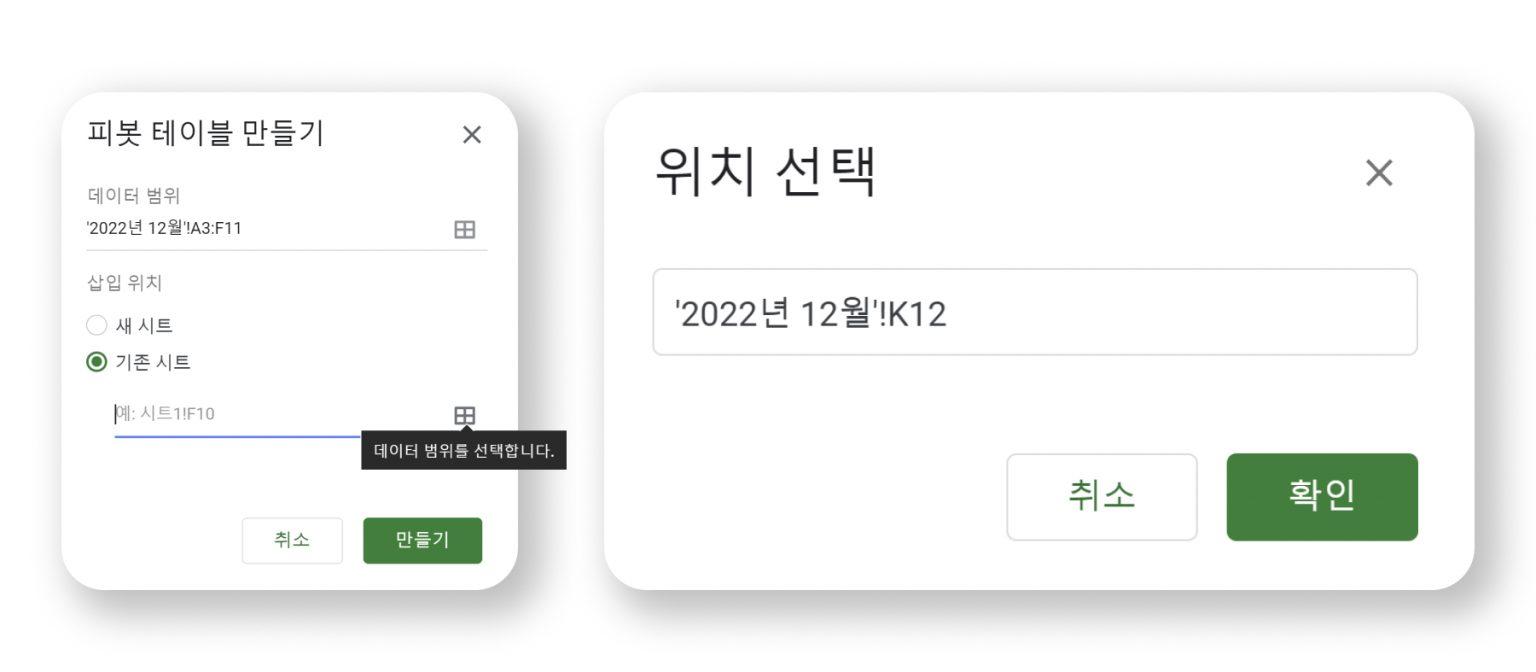The width and height of the screenshot is (1536, 672).
Task: Click the 위치 선택 heading text
Action: tap(765, 173)
